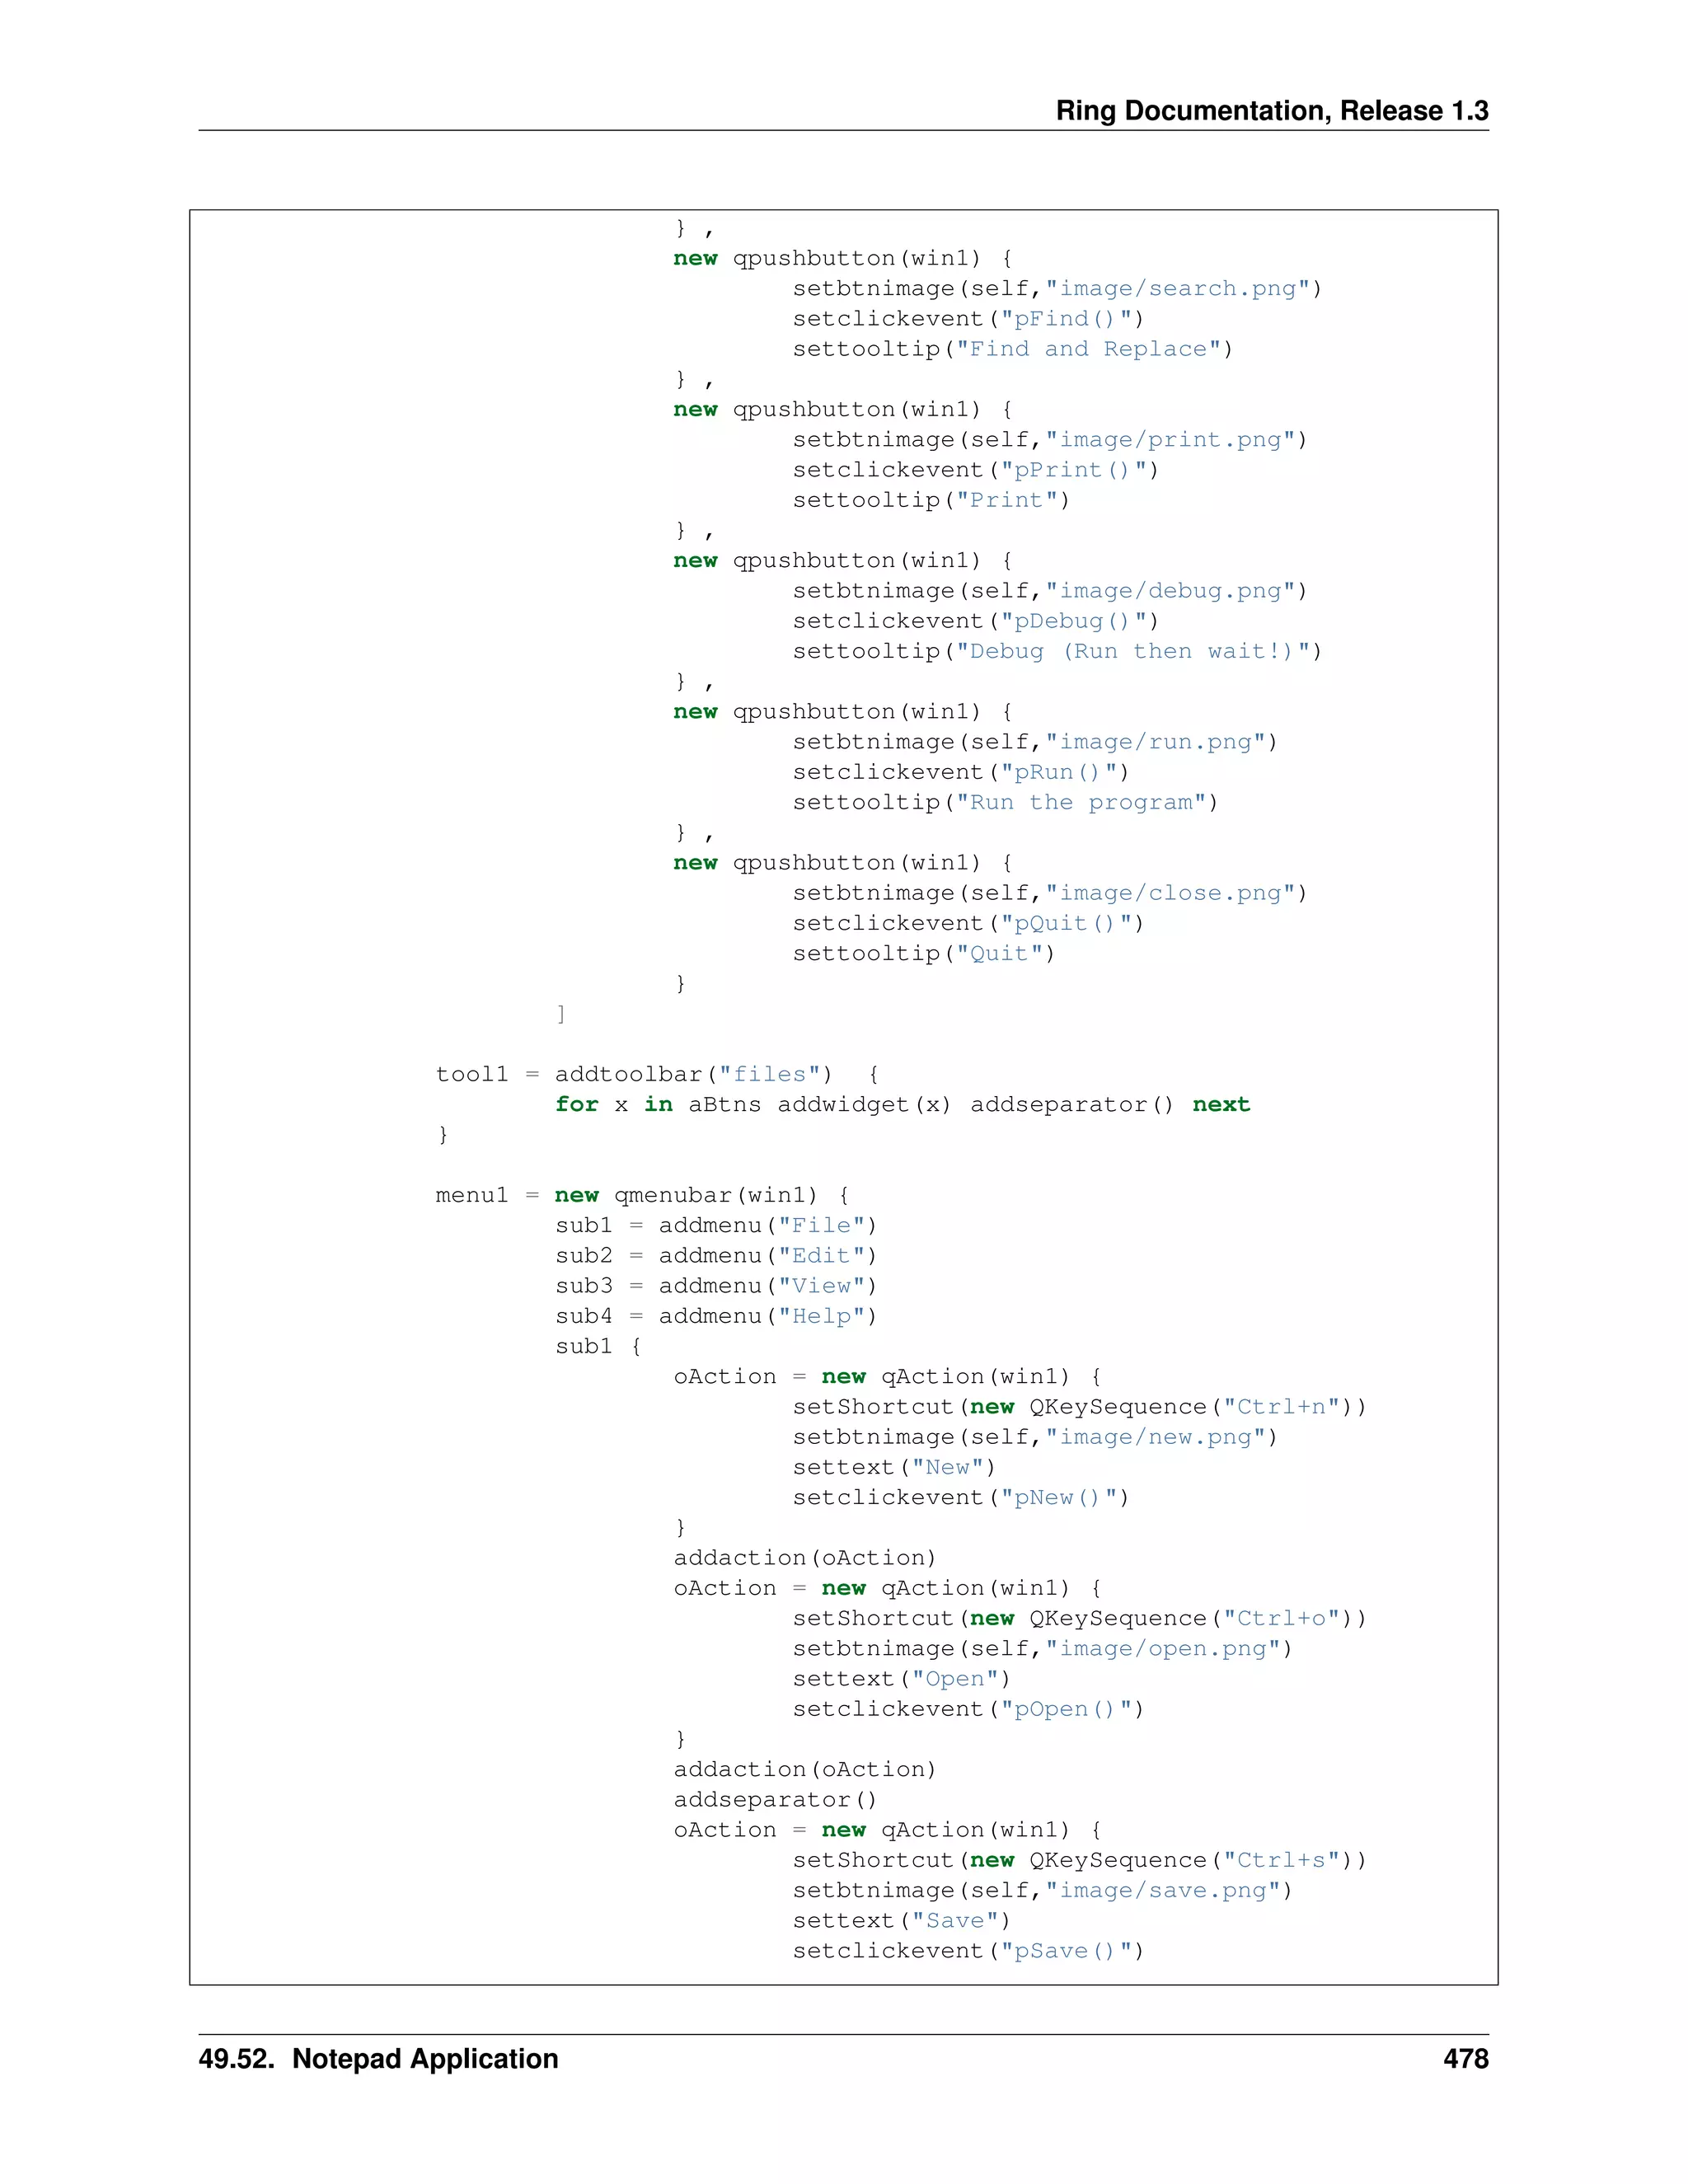The width and height of the screenshot is (1688, 2184).
Task: Click the "Ctrl+n" key sequence string
Action: pos(1281,1407)
